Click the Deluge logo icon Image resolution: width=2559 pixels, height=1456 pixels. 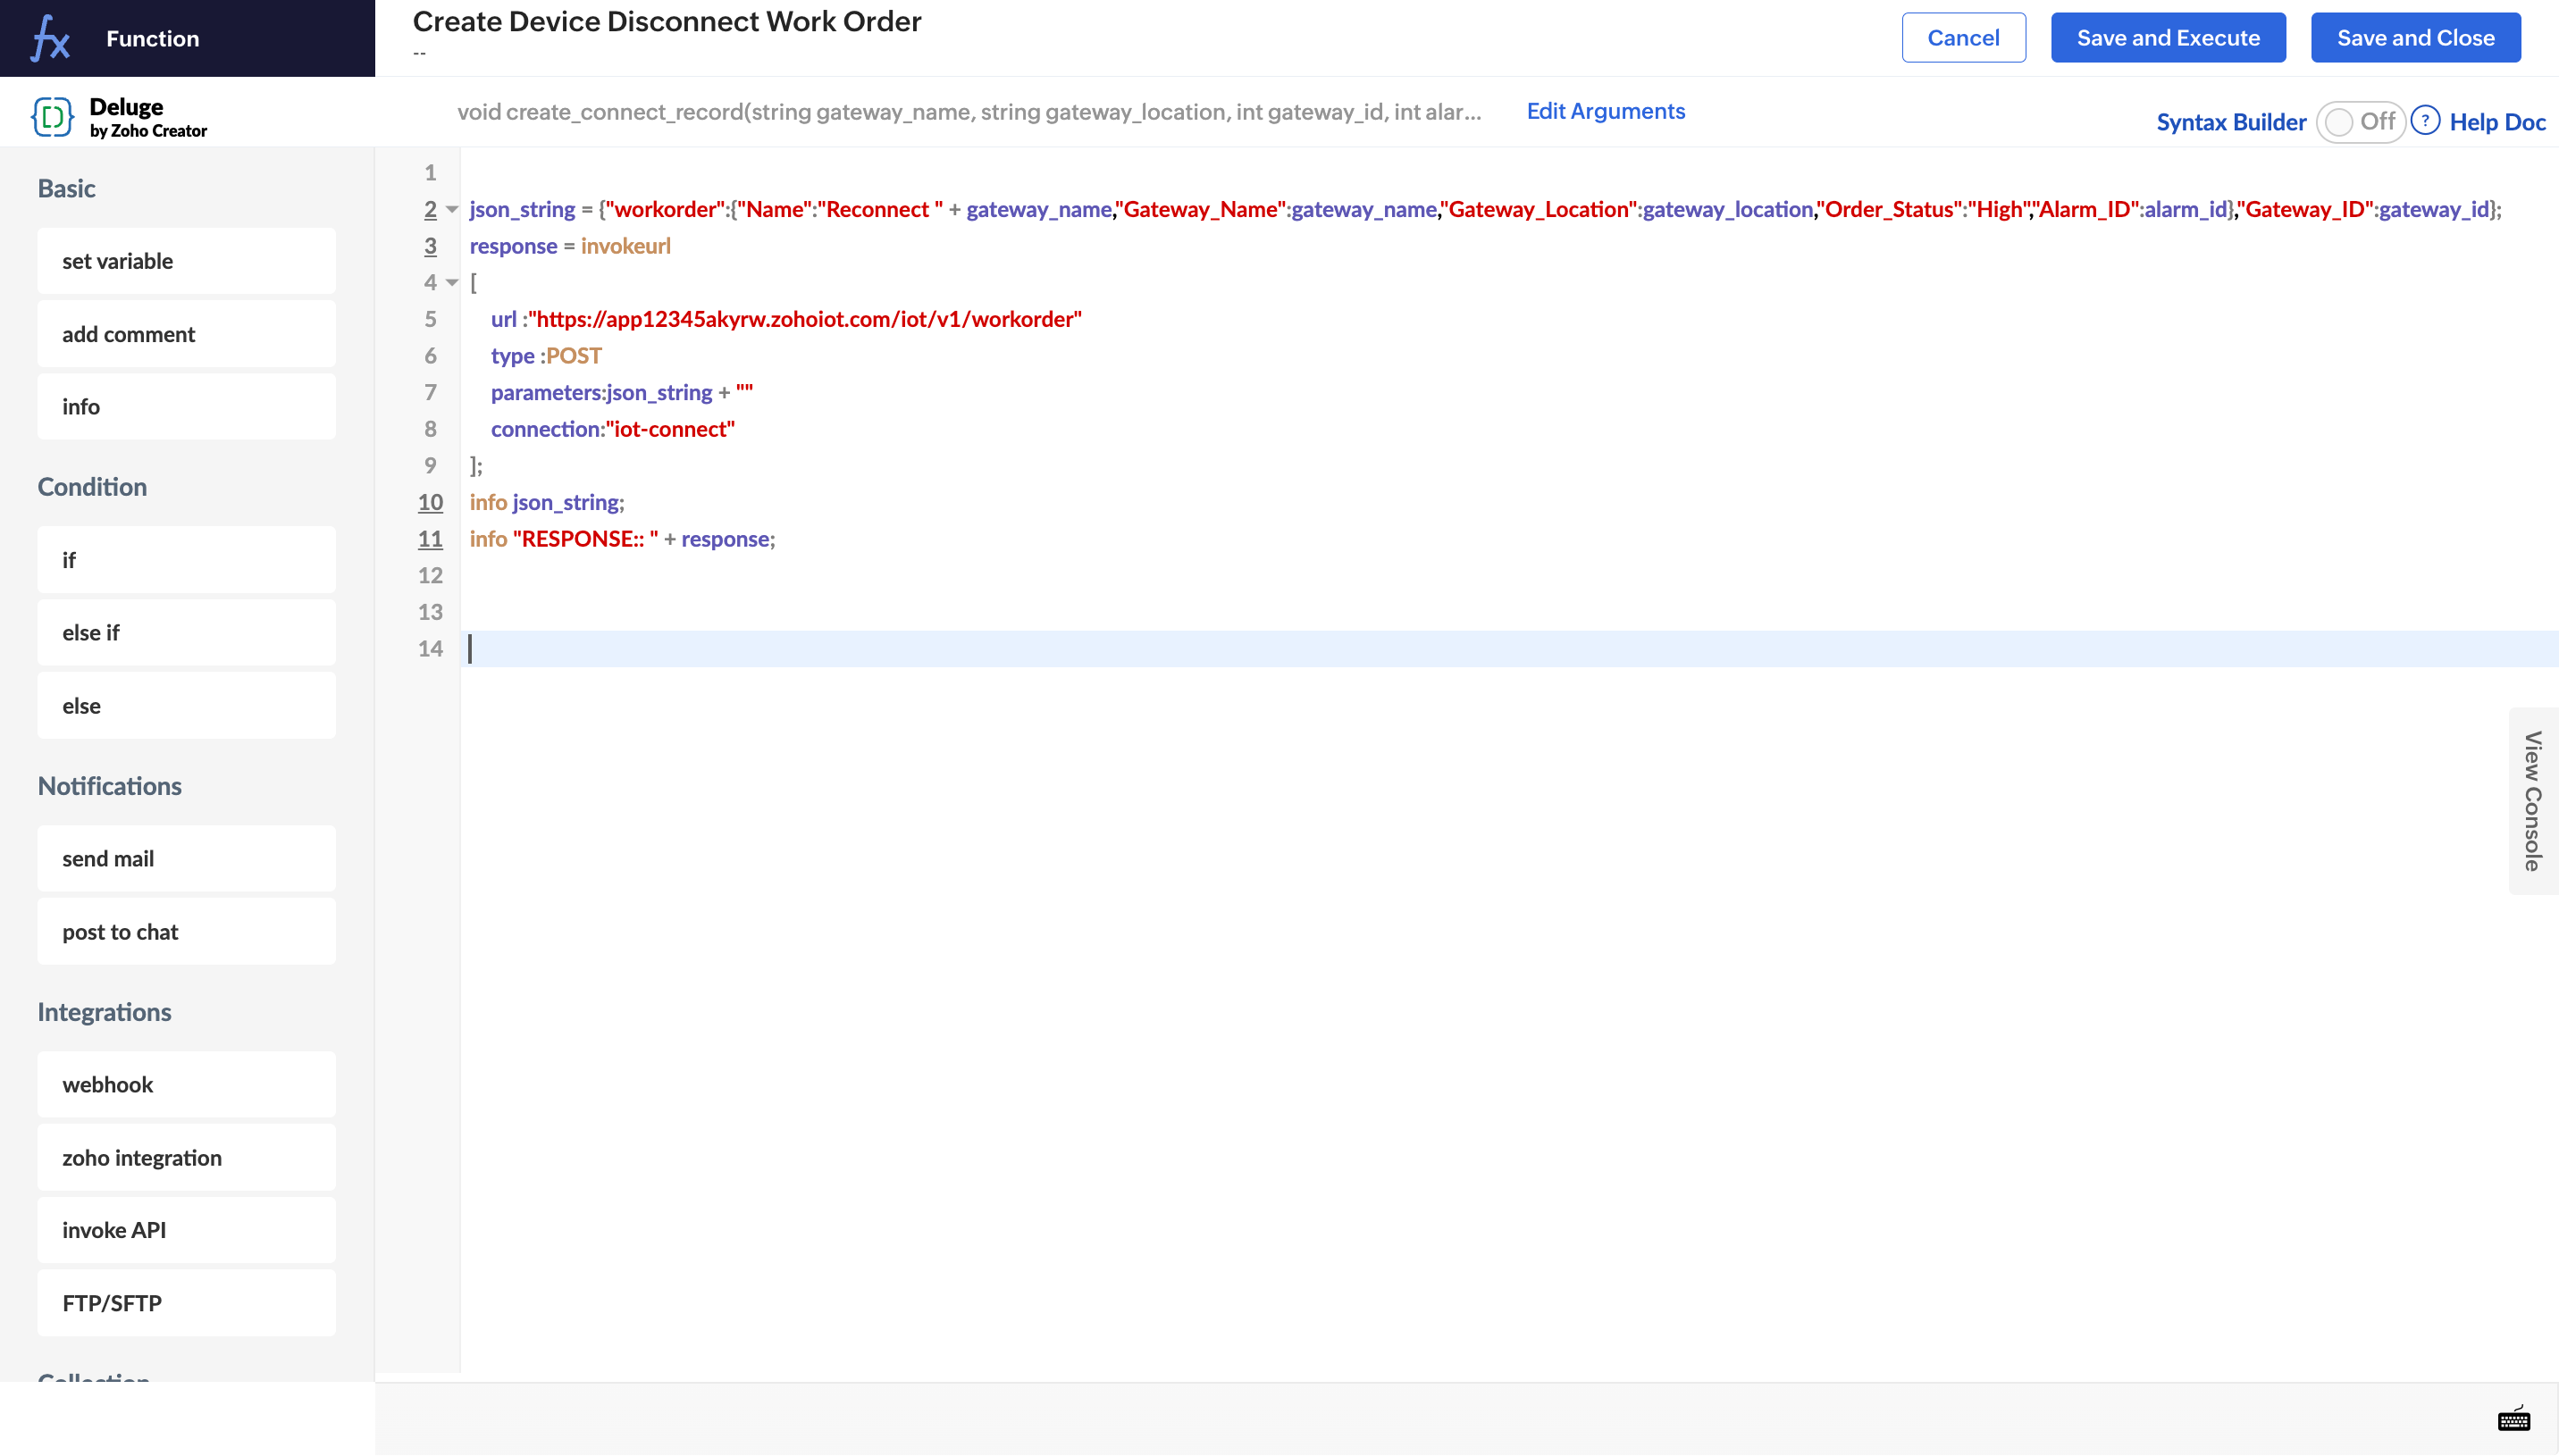point(52,117)
